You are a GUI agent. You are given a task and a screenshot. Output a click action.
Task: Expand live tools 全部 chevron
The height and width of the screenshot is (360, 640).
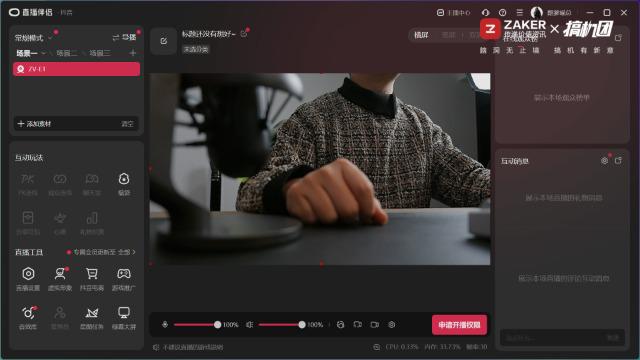coord(133,252)
